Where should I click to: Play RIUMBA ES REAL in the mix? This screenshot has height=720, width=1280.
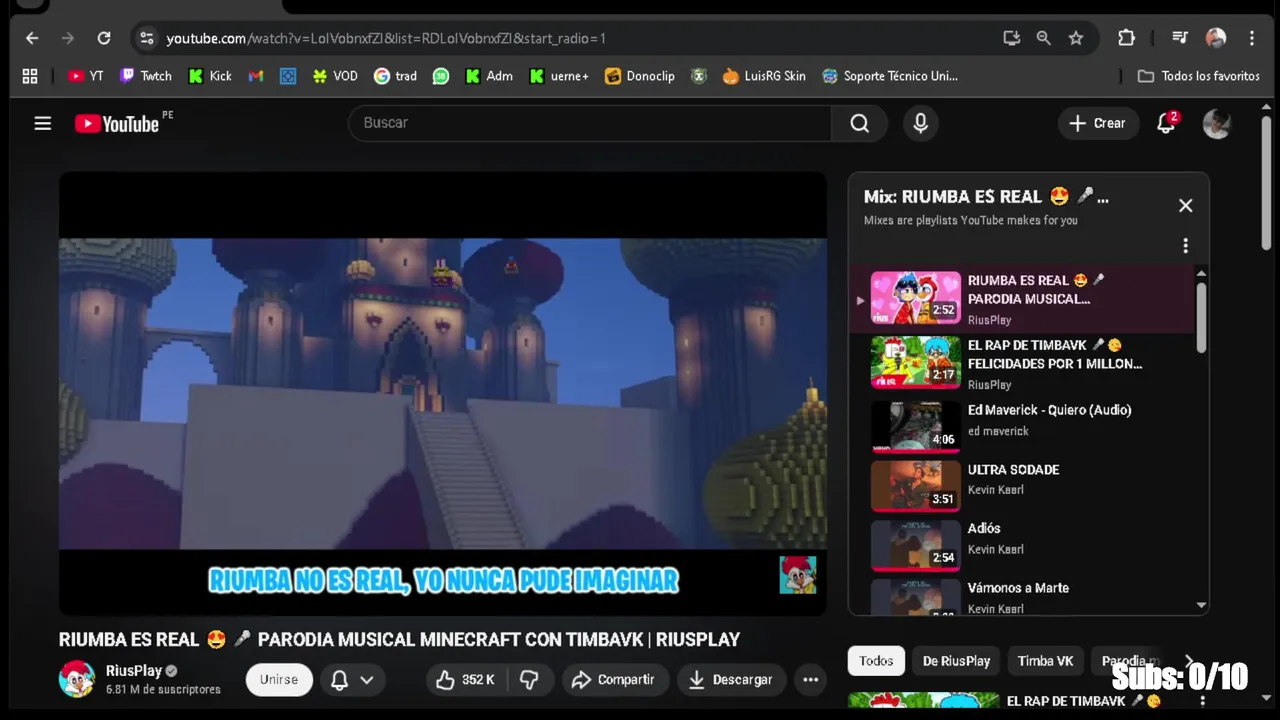tap(1022, 299)
